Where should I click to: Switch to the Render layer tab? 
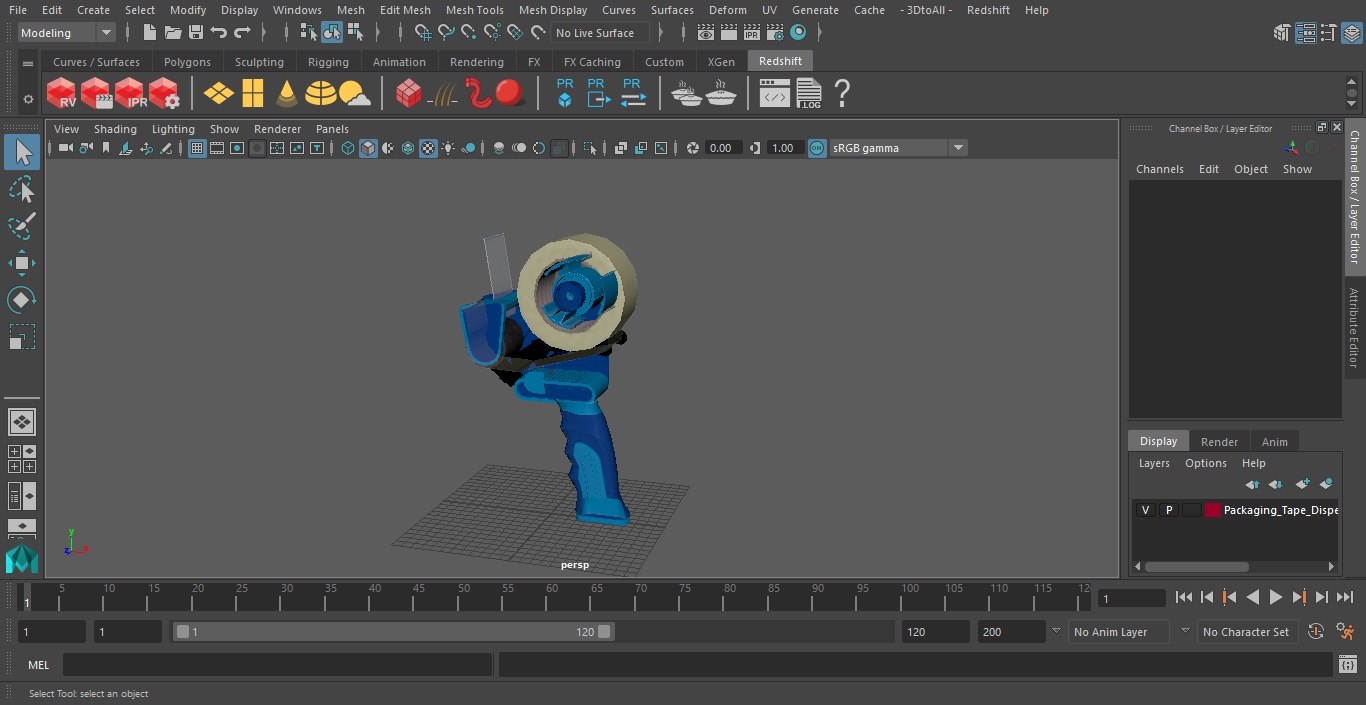tap(1219, 442)
